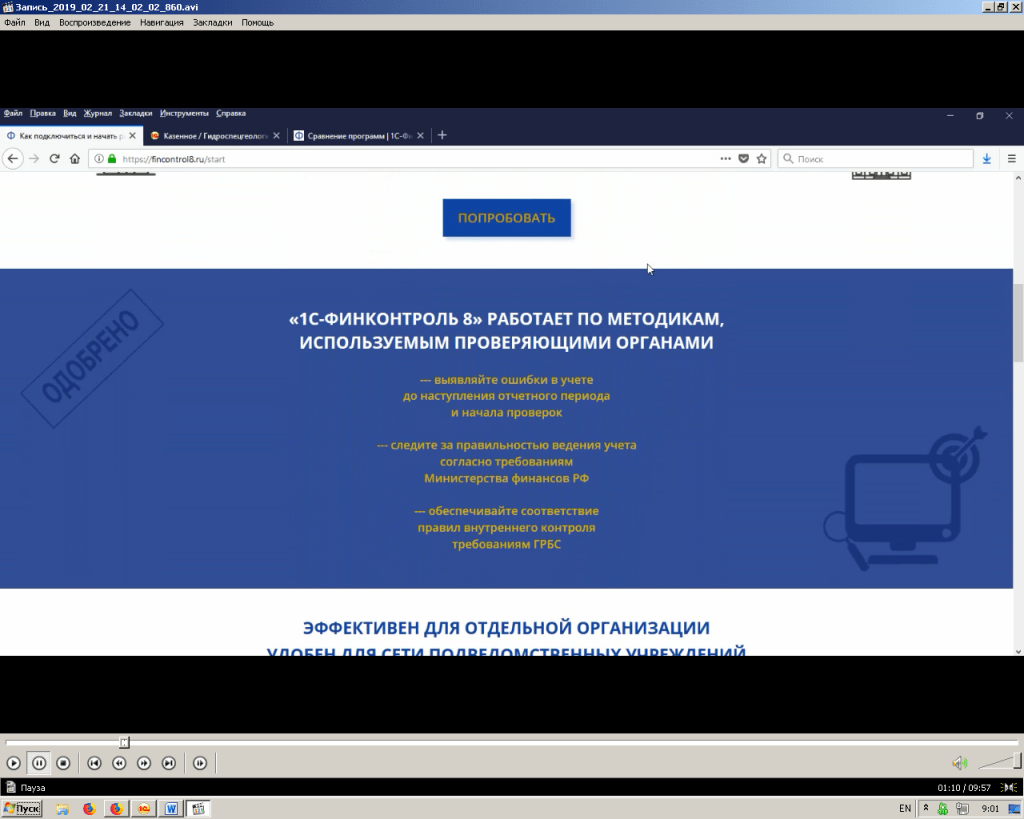Stop the video playback
Viewport: 1024px width, 819px height.
click(x=63, y=763)
